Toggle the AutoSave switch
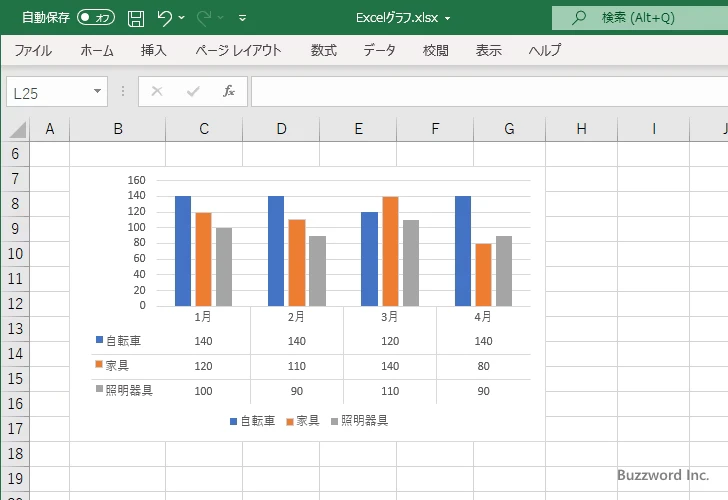 pos(96,18)
